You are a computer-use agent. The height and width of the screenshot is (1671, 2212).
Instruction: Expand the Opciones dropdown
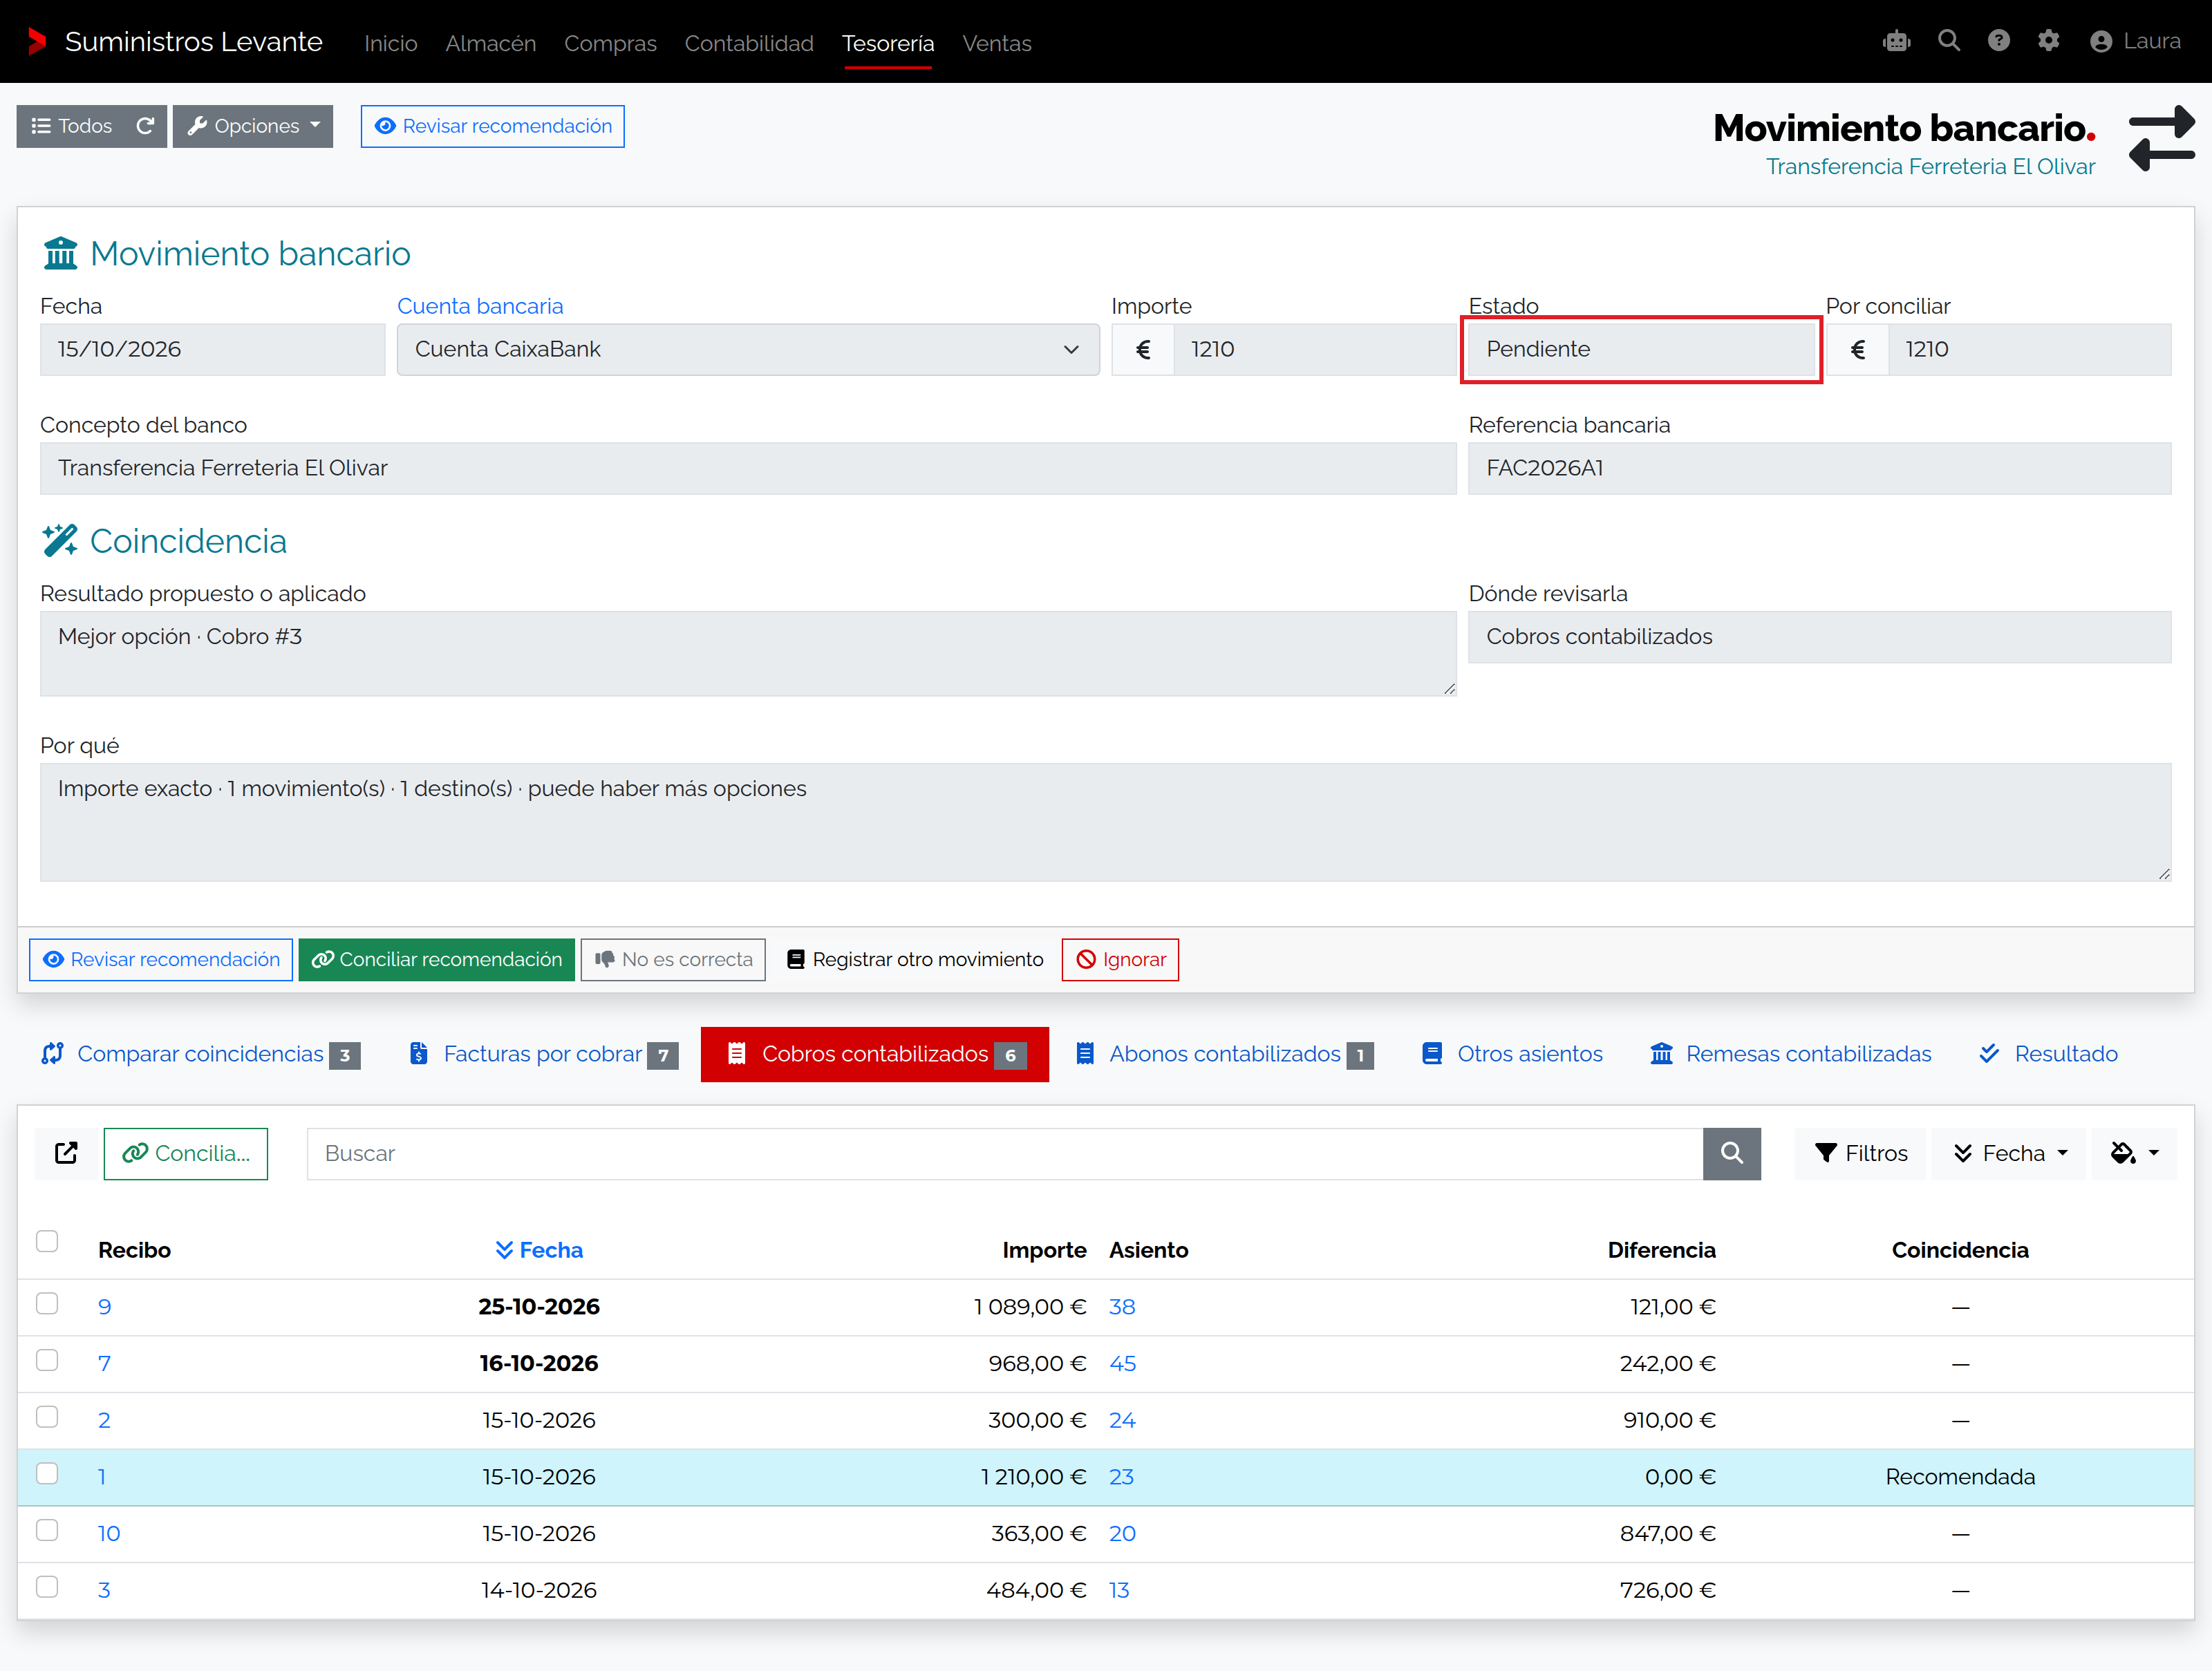pos(253,126)
